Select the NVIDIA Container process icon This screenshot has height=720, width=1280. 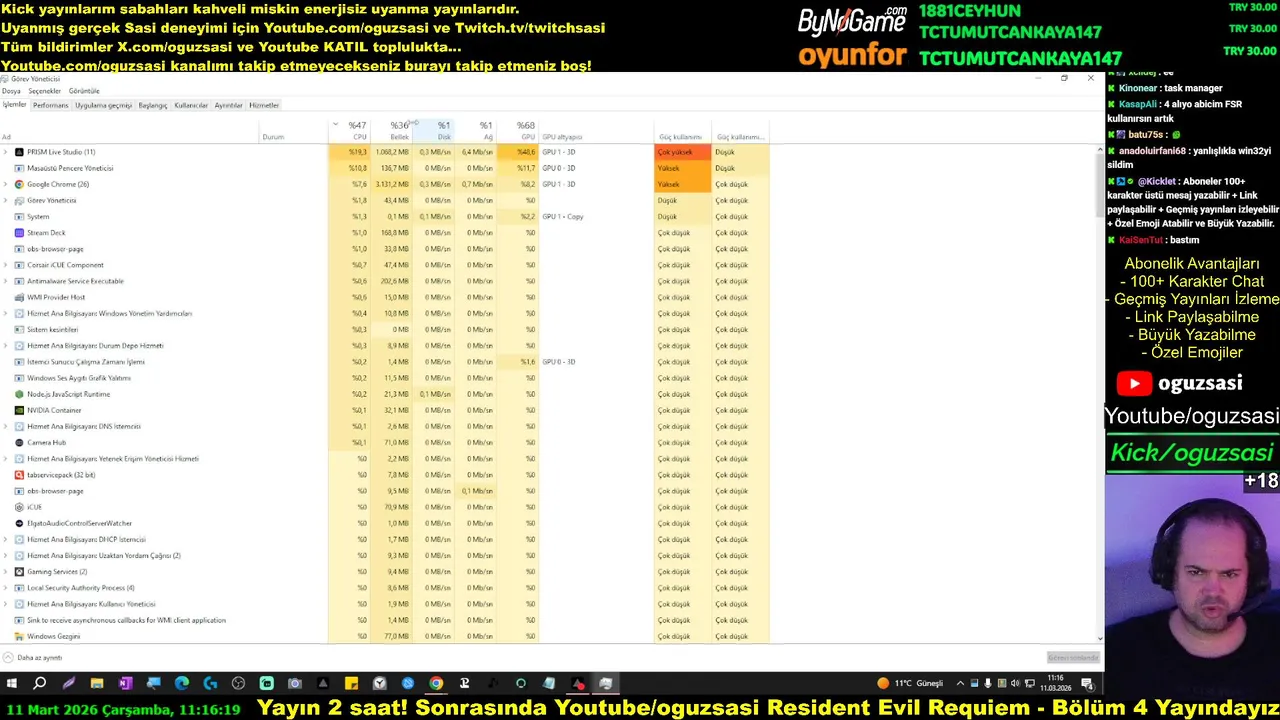tap(19, 410)
